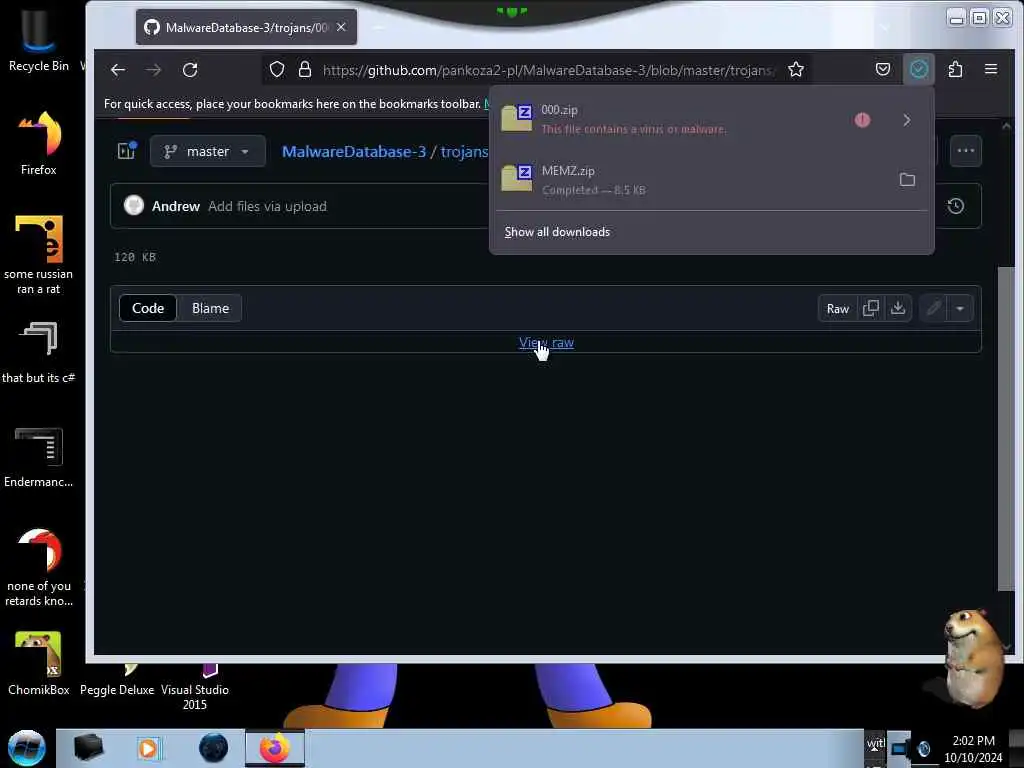1024x768 pixels.
Task: Select the Endermanc... desktop icon
Action: tap(39, 457)
